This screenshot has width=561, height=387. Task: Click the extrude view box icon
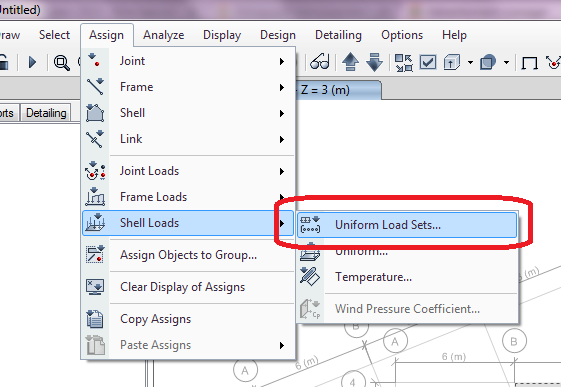[452, 62]
